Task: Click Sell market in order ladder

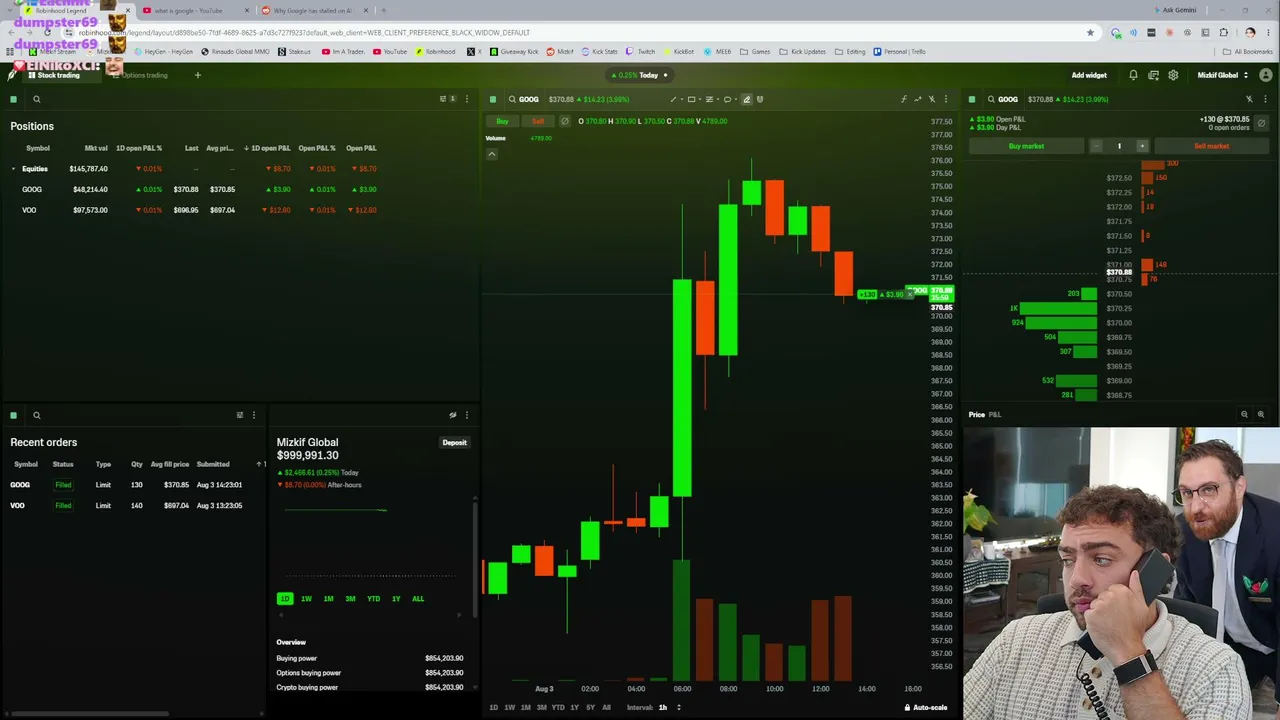Action: pos(1211,146)
